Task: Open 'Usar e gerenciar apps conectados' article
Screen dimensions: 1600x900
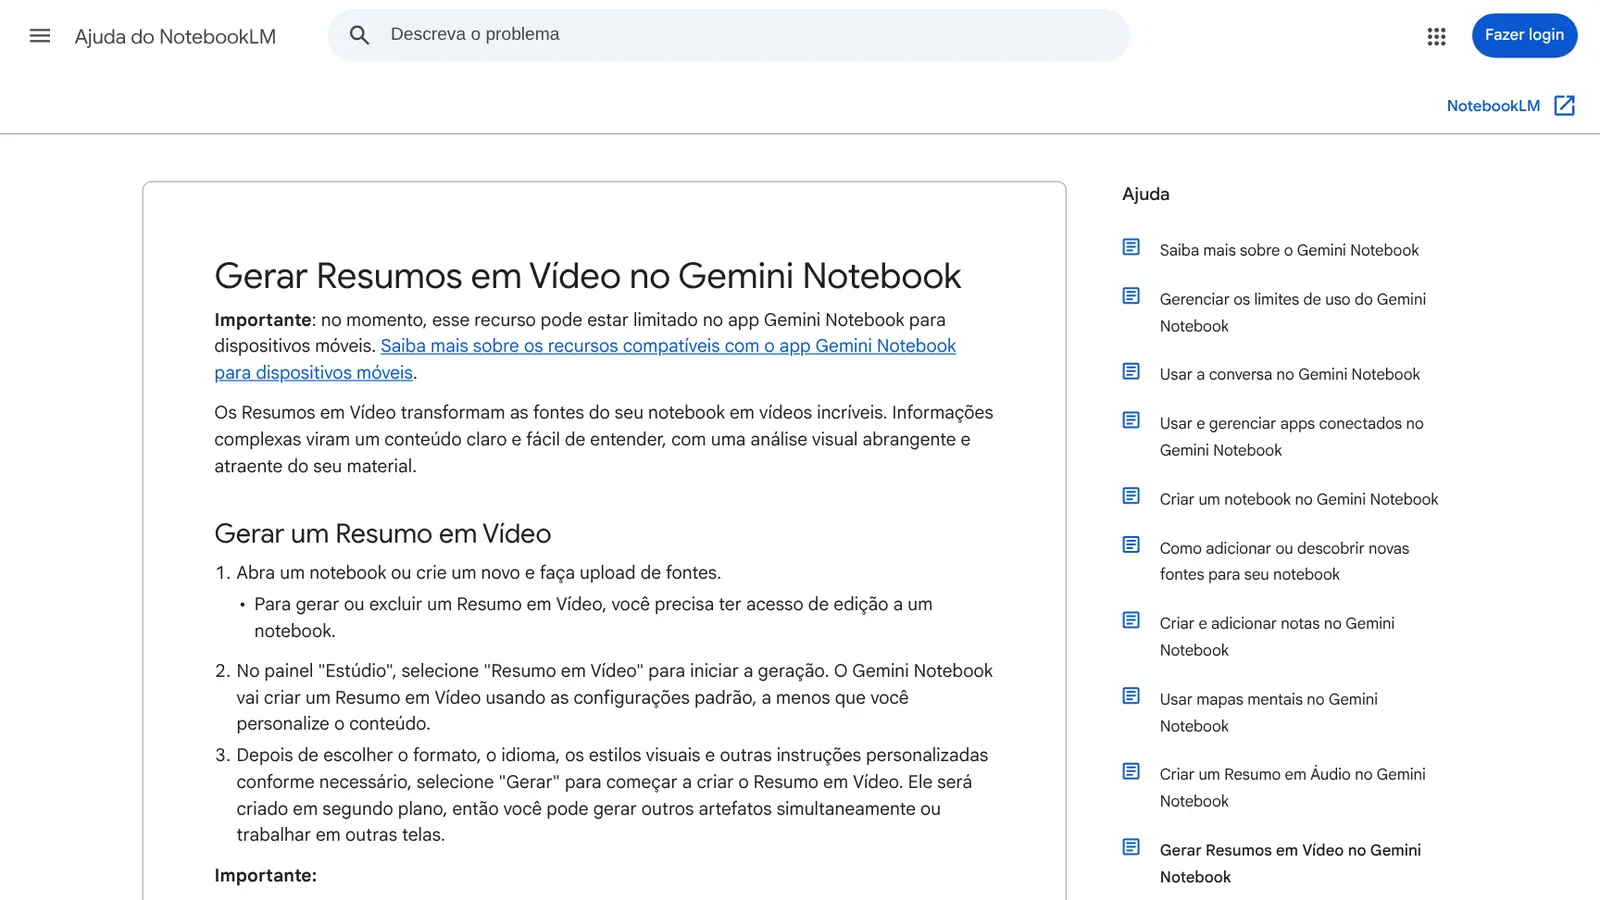Action: coord(1292,437)
